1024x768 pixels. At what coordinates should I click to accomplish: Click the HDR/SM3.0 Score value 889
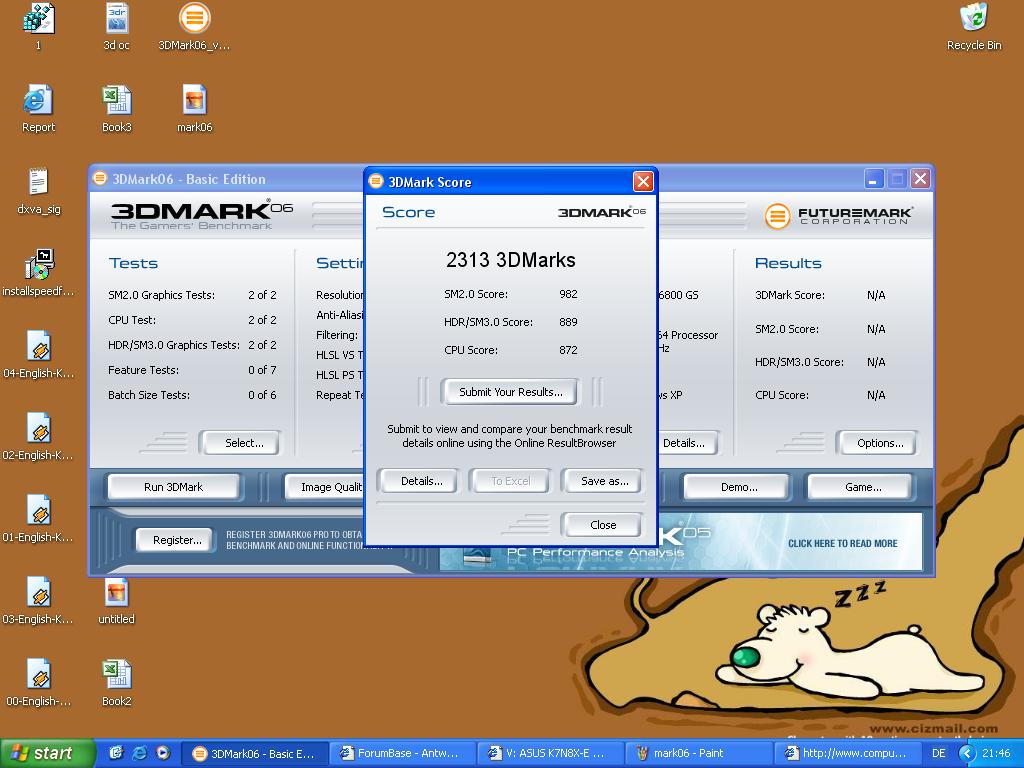pyautogui.click(x=568, y=322)
